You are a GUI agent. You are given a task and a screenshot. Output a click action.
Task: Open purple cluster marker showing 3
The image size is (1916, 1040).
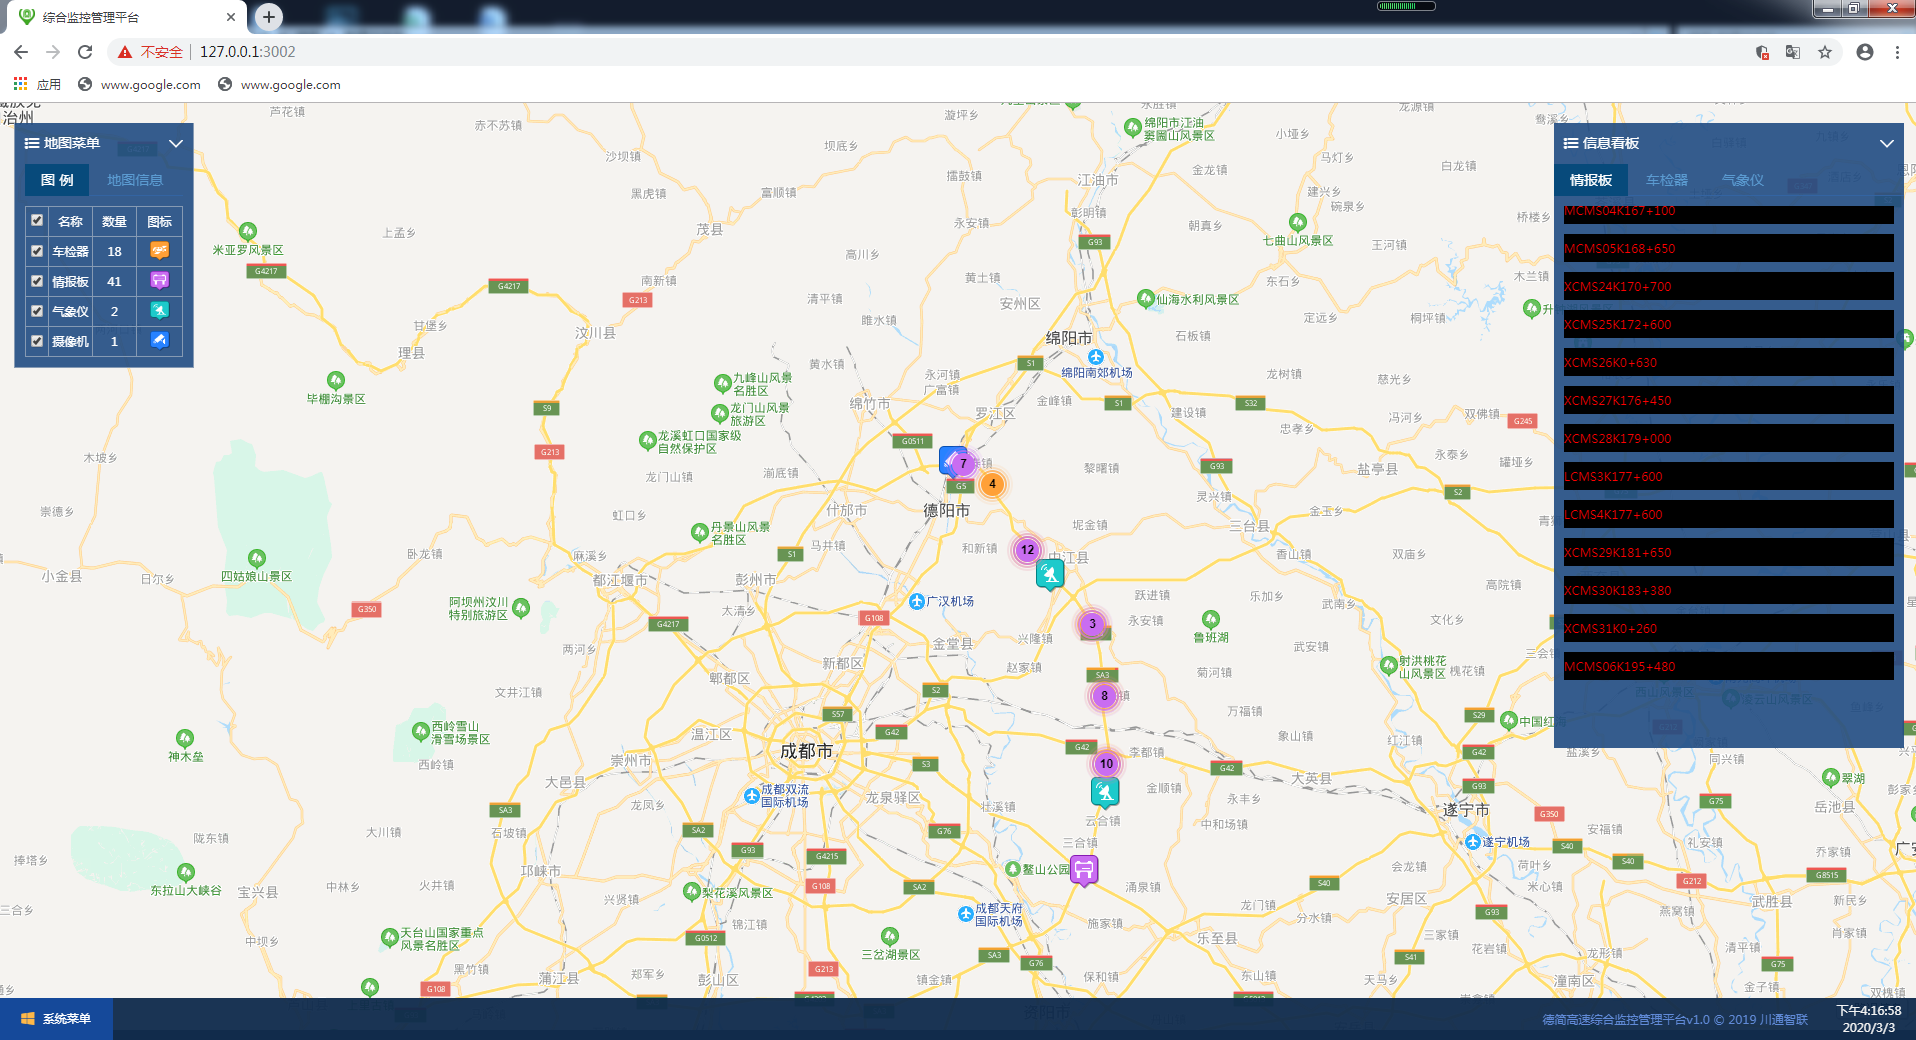pyautogui.click(x=1092, y=624)
